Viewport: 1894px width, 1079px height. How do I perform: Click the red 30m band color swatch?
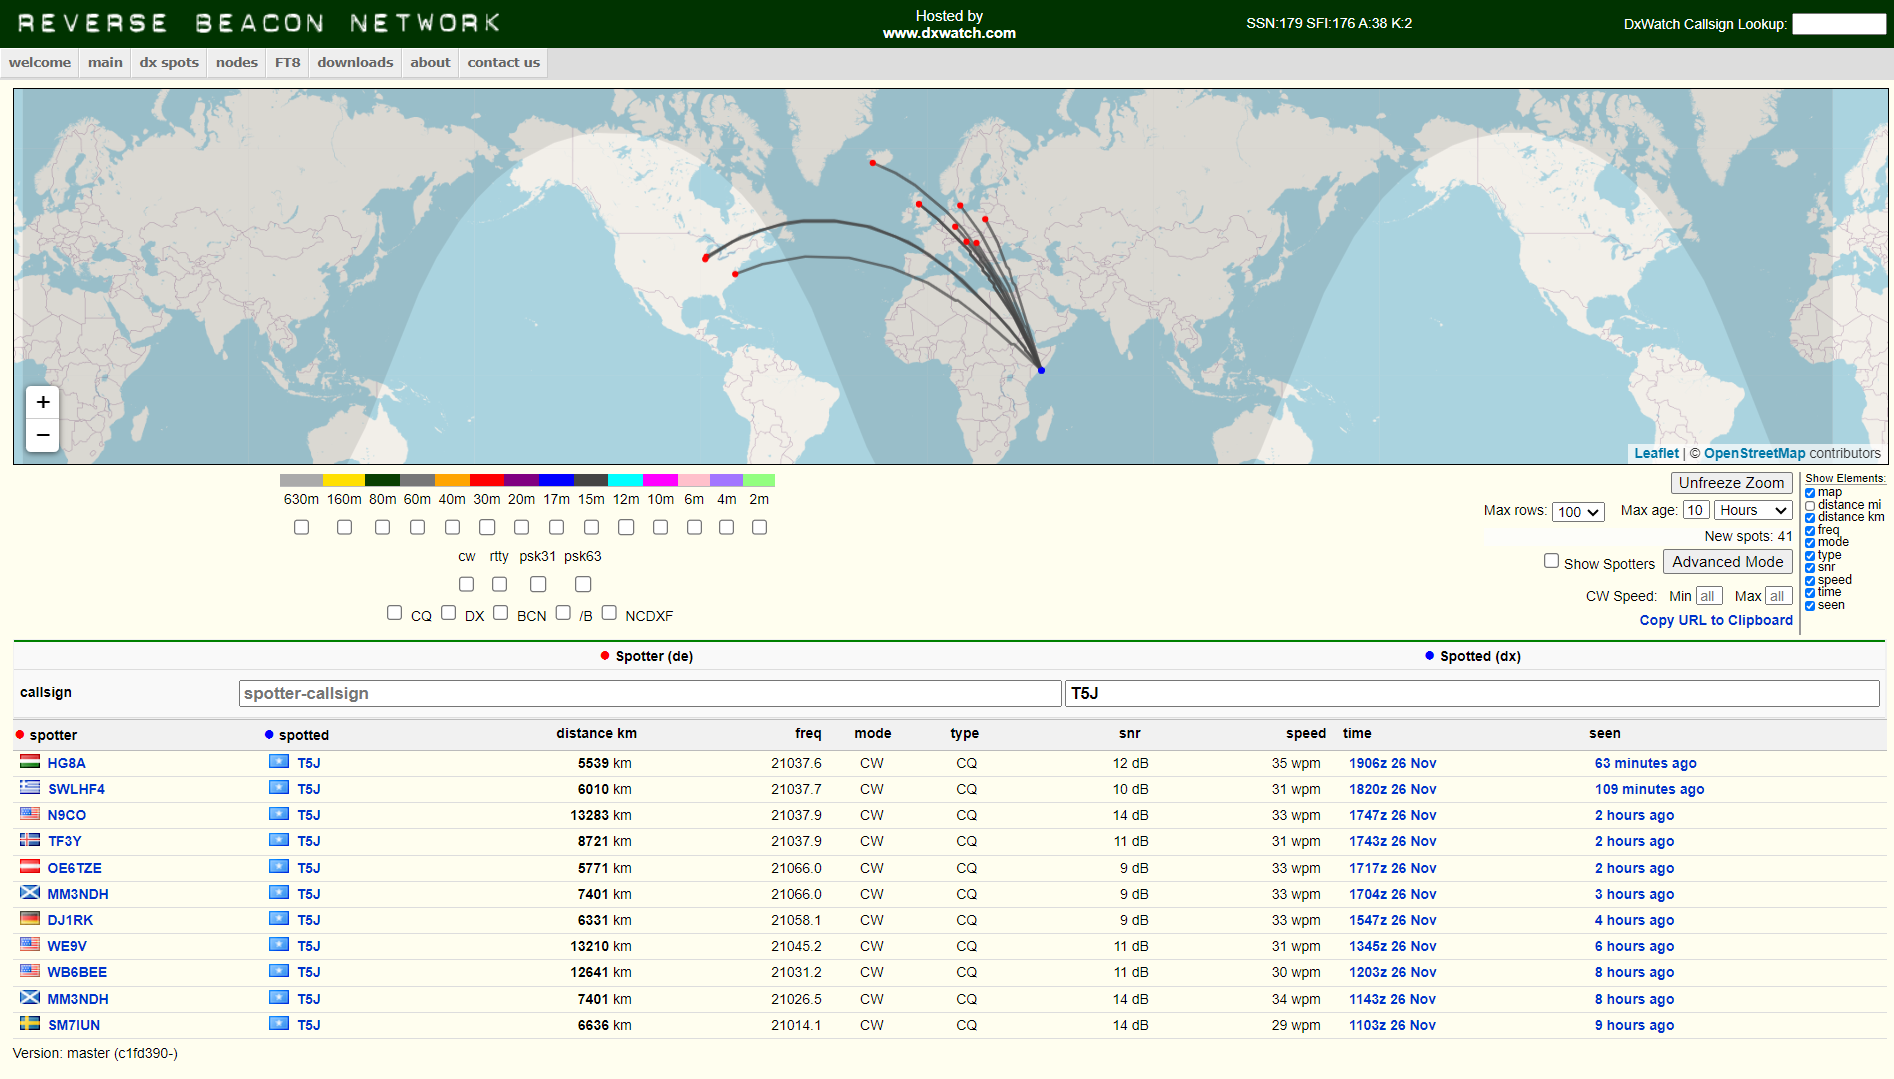(487, 480)
